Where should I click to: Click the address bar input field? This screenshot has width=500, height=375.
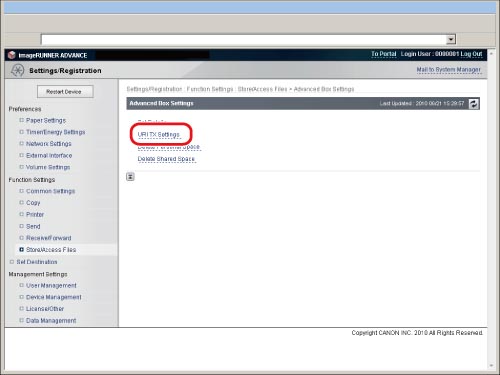click(x=243, y=39)
